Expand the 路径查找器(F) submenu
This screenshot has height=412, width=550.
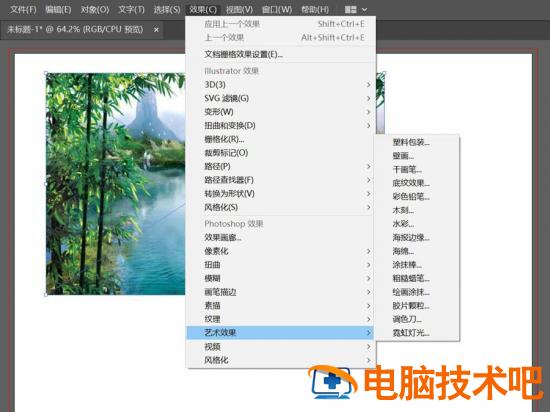281,180
